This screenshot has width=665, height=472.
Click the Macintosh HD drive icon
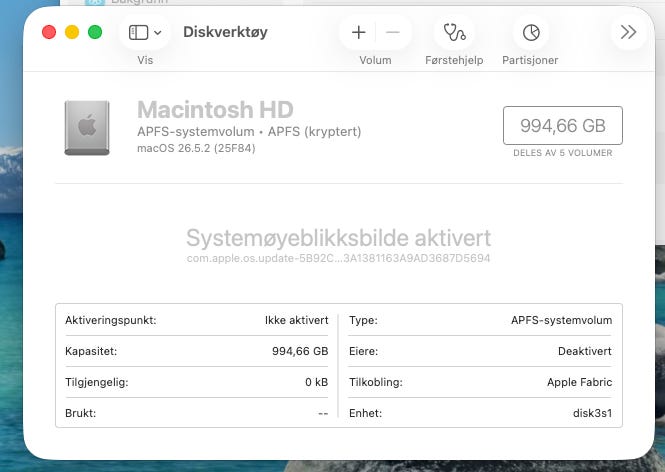87,128
